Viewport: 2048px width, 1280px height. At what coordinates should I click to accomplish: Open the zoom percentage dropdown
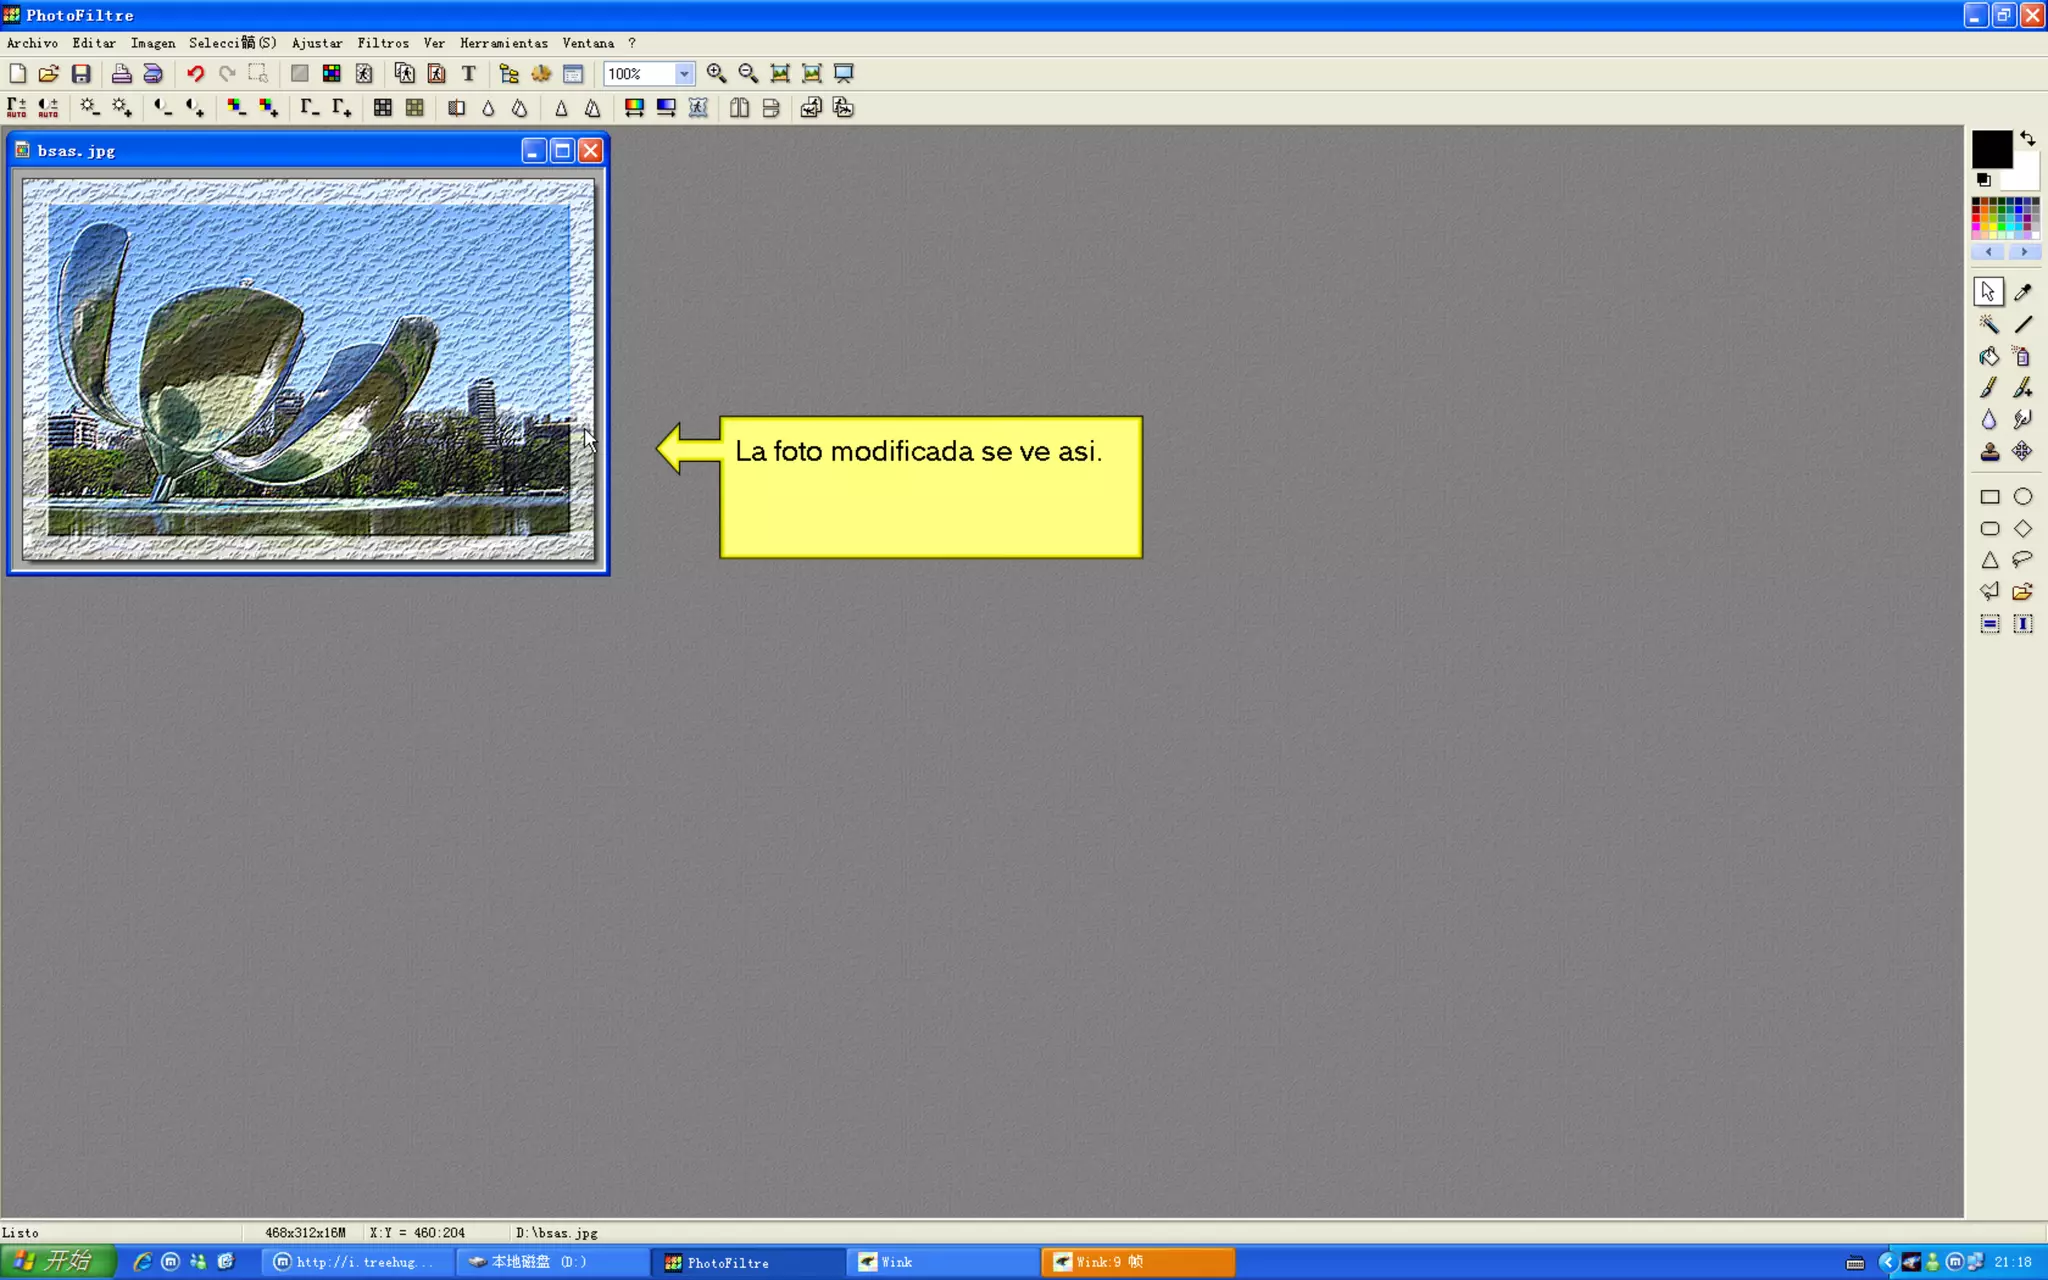pyautogui.click(x=684, y=73)
